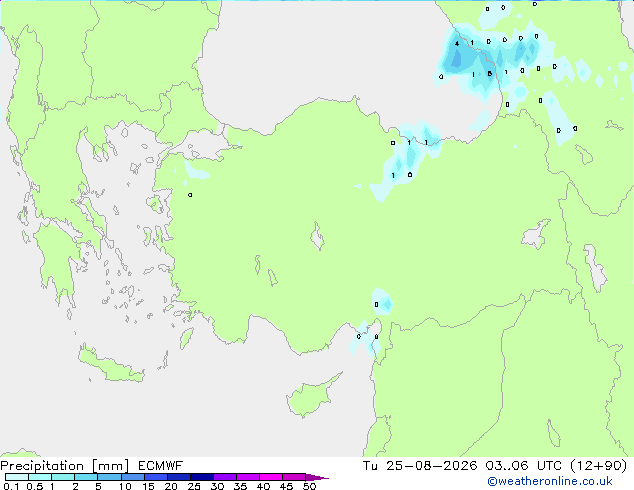Click the forecast date 25-08-2026 text
The image size is (634, 490).
click(431, 466)
